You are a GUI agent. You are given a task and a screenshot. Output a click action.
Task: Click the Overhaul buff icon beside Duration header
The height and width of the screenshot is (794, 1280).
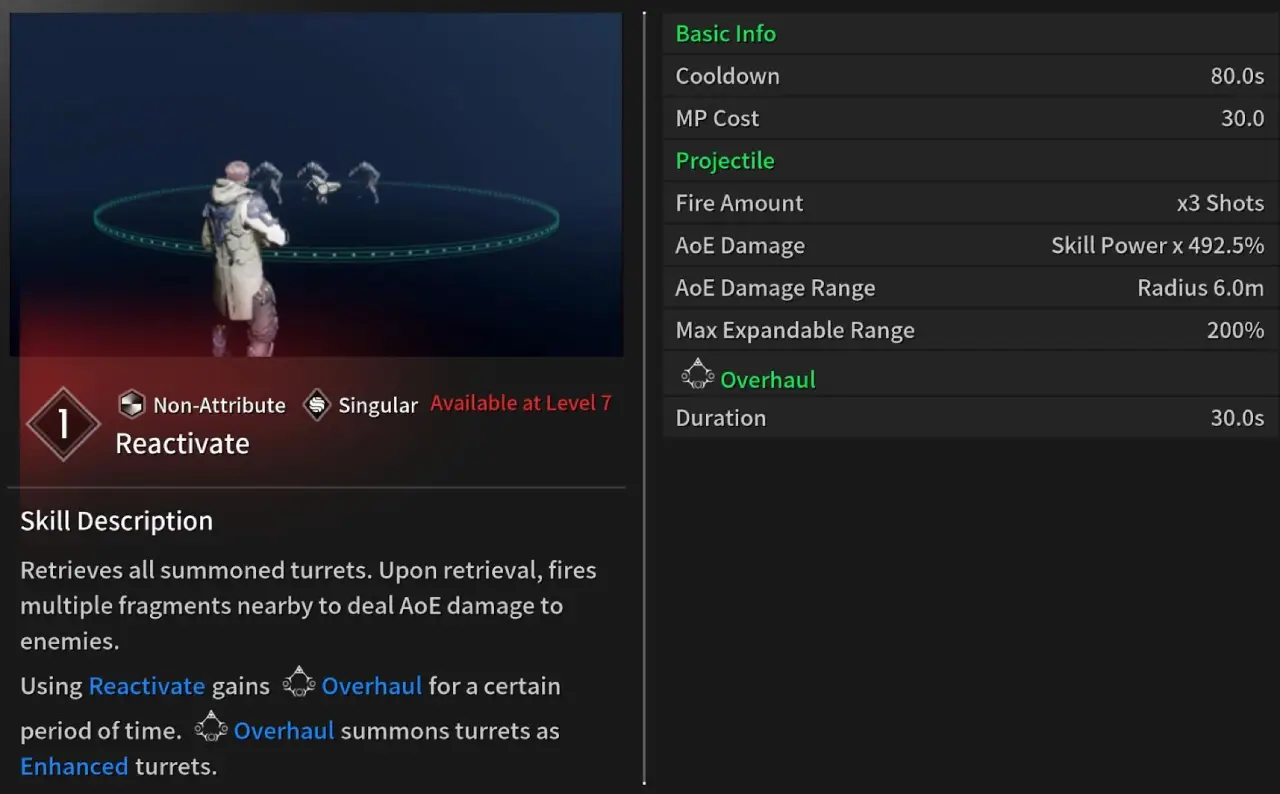(697, 374)
